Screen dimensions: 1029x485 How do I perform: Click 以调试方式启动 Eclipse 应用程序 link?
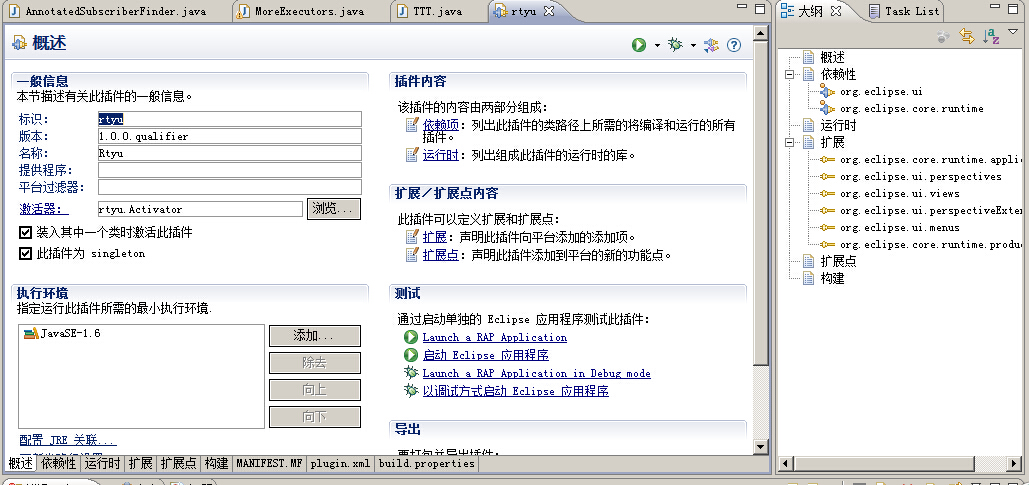tap(516, 391)
